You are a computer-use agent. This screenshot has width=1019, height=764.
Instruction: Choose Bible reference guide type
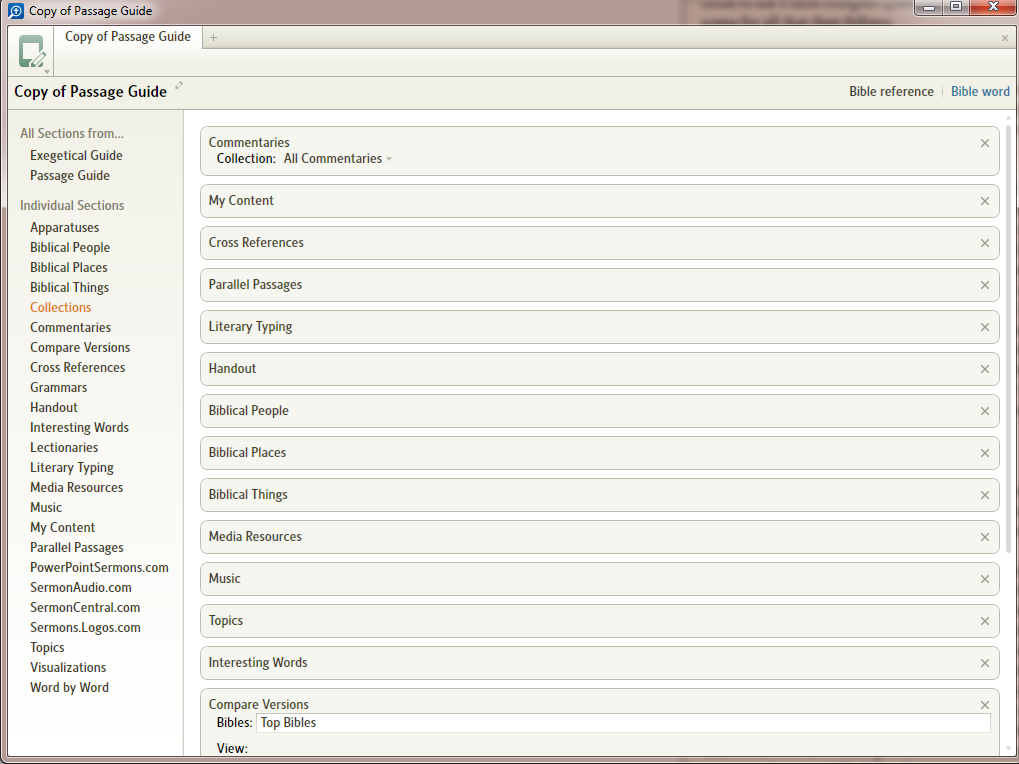[891, 92]
